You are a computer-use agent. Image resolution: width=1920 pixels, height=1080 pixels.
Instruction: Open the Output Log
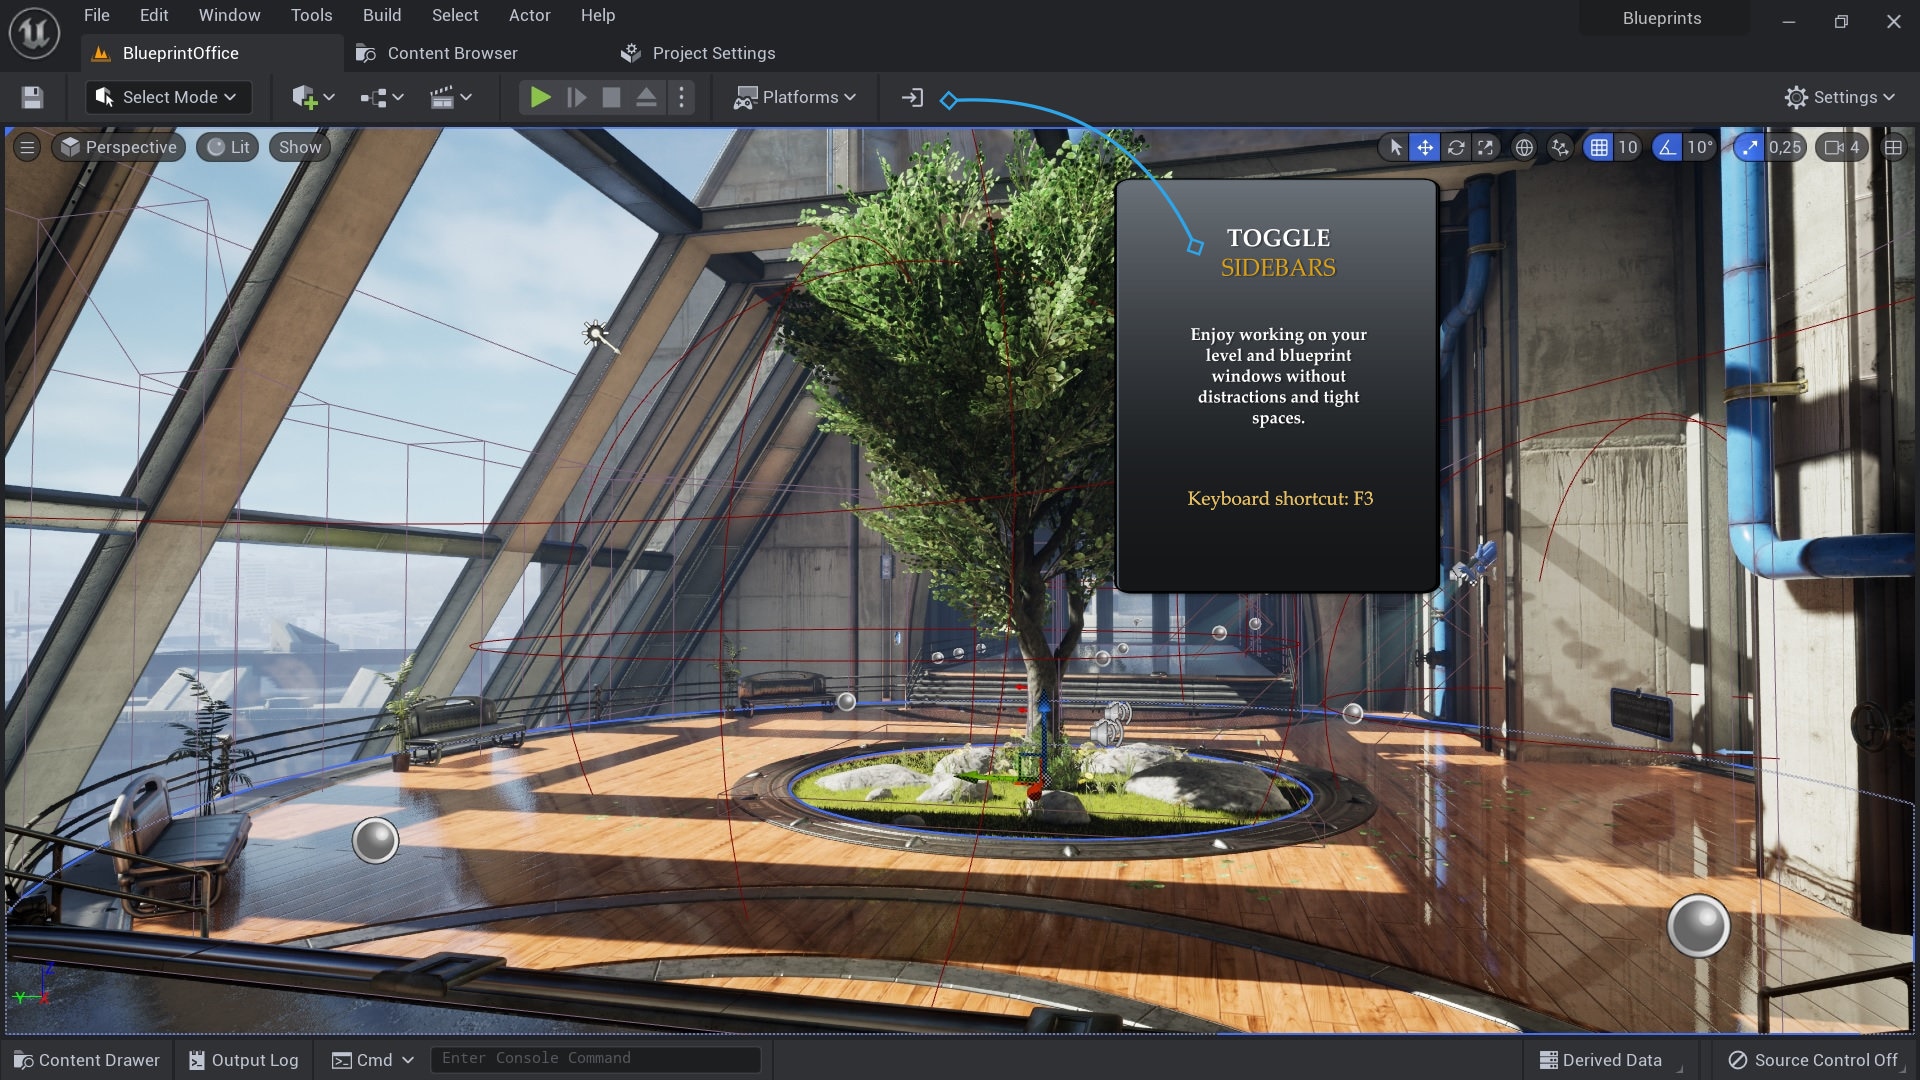click(x=243, y=1059)
